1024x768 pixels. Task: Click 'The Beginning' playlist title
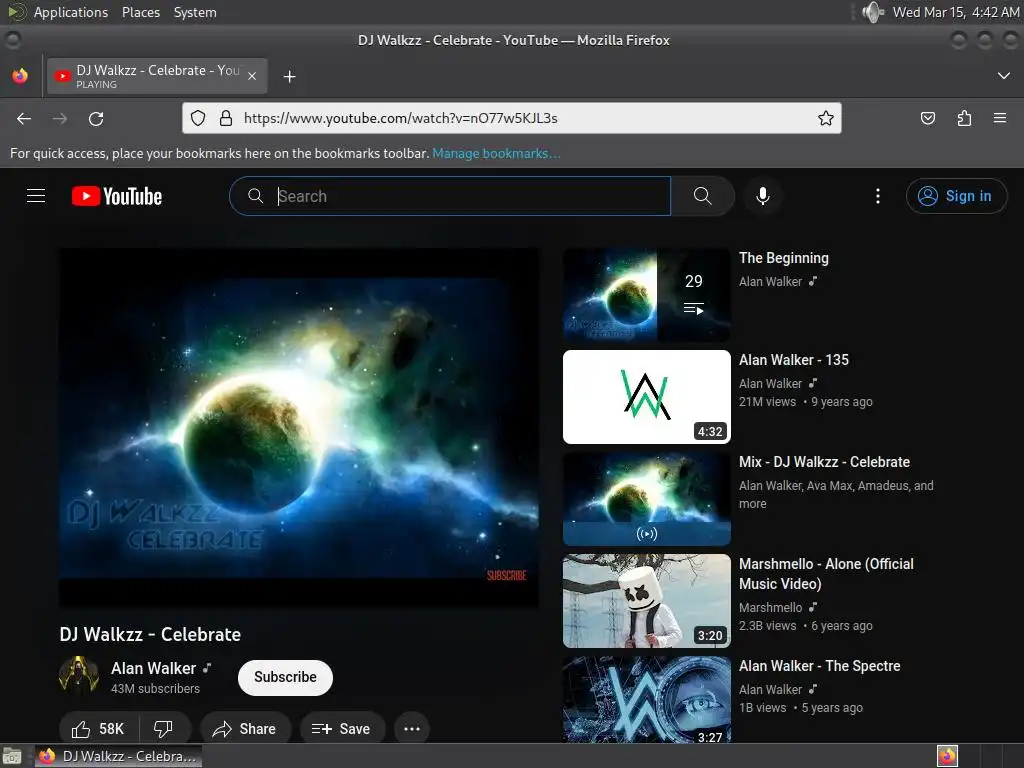pos(784,258)
